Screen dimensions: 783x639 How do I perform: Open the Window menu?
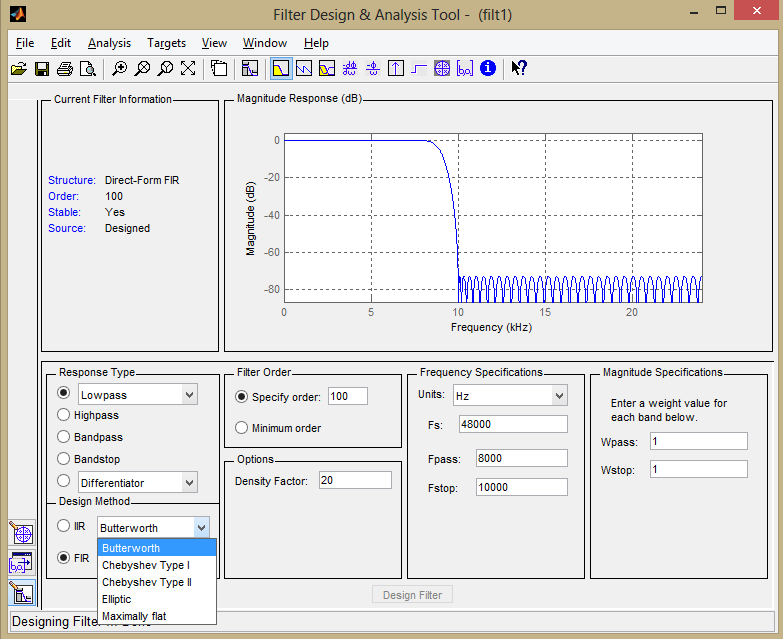(265, 43)
